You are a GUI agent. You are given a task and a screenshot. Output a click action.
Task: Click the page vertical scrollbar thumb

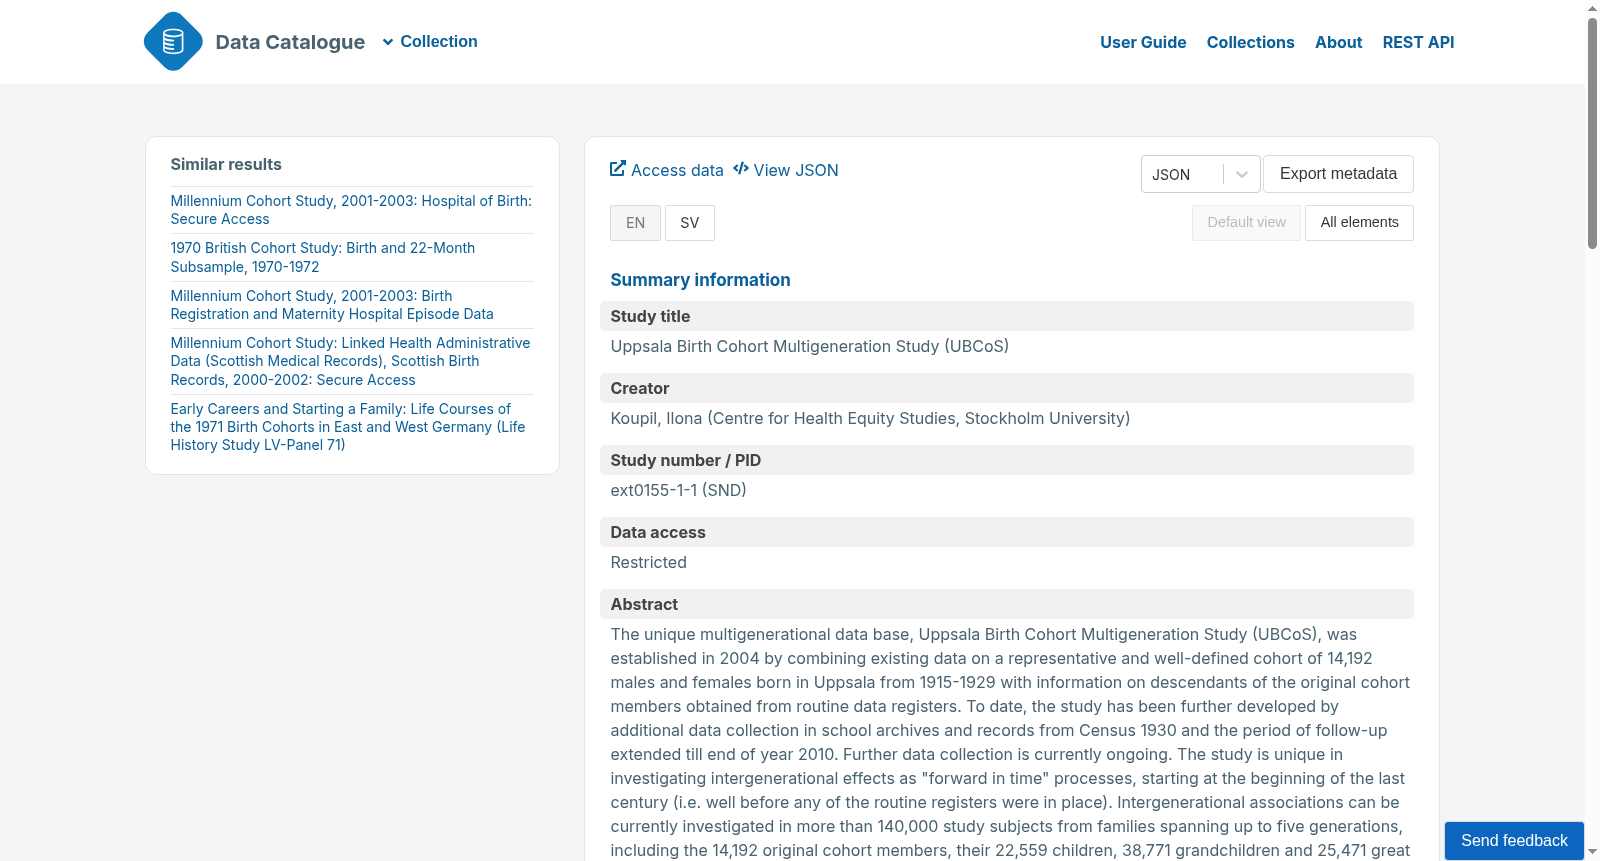coord(1592,133)
